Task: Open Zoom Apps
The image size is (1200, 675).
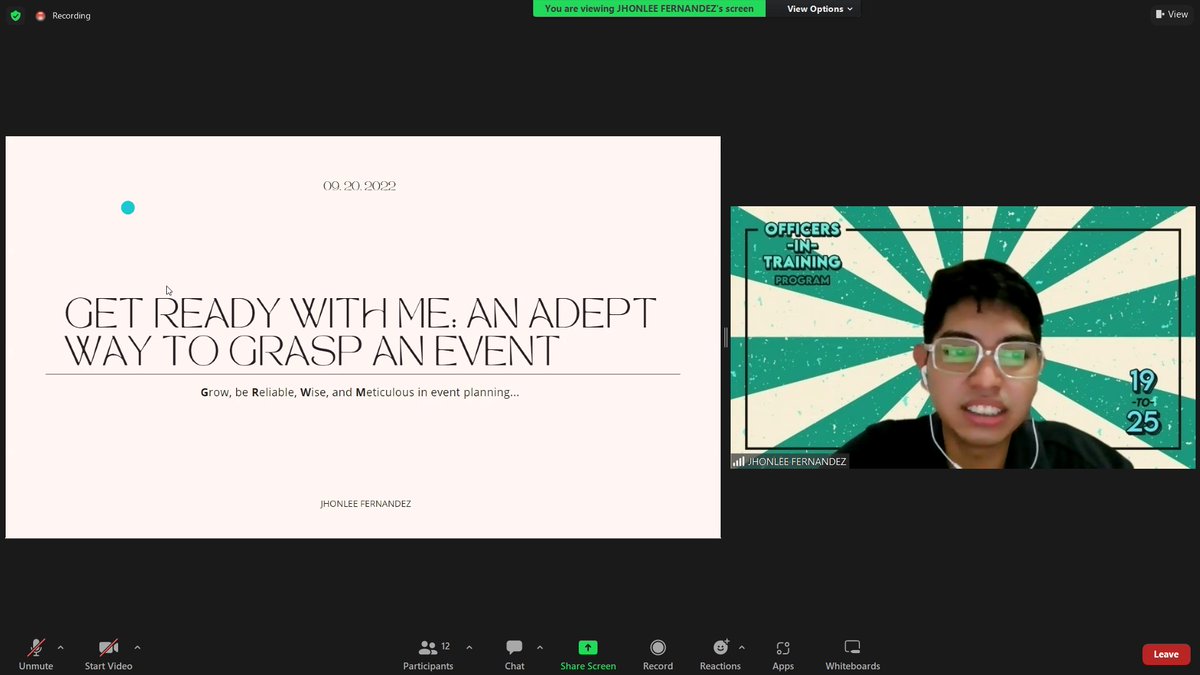Action: pyautogui.click(x=783, y=654)
